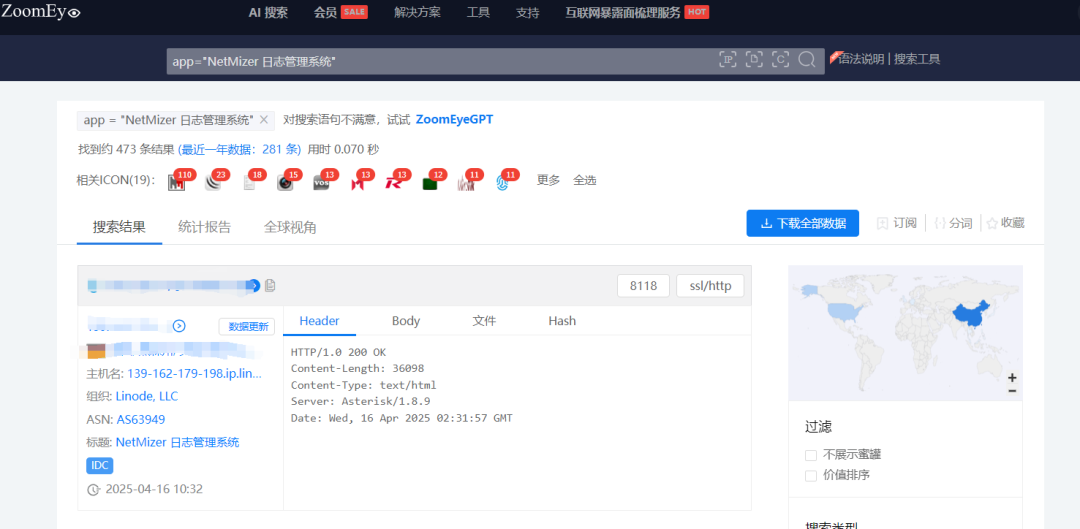Open 支持 menu
This screenshot has height=529, width=1080.
[x=528, y=12]
